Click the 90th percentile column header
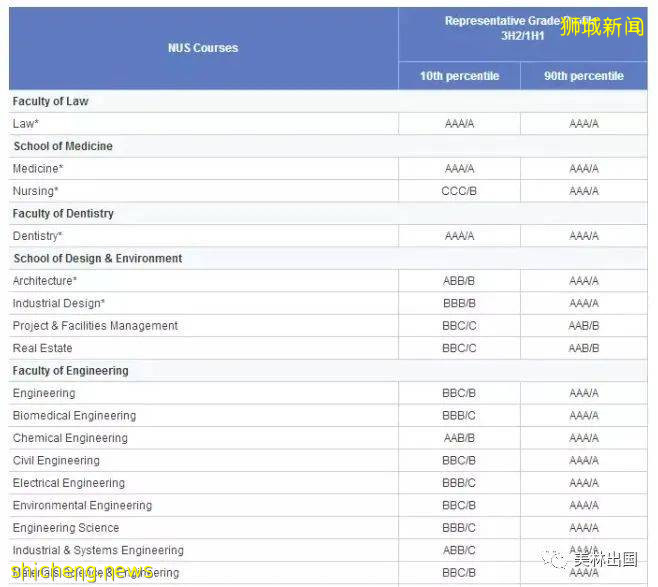Viewport: 658px width, 587px height. coord(583,76)
